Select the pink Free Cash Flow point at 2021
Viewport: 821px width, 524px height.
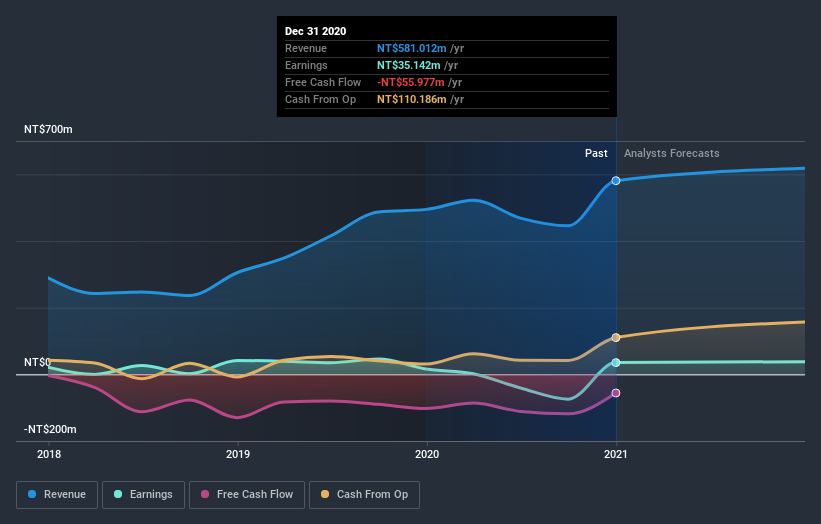[616, 393]
